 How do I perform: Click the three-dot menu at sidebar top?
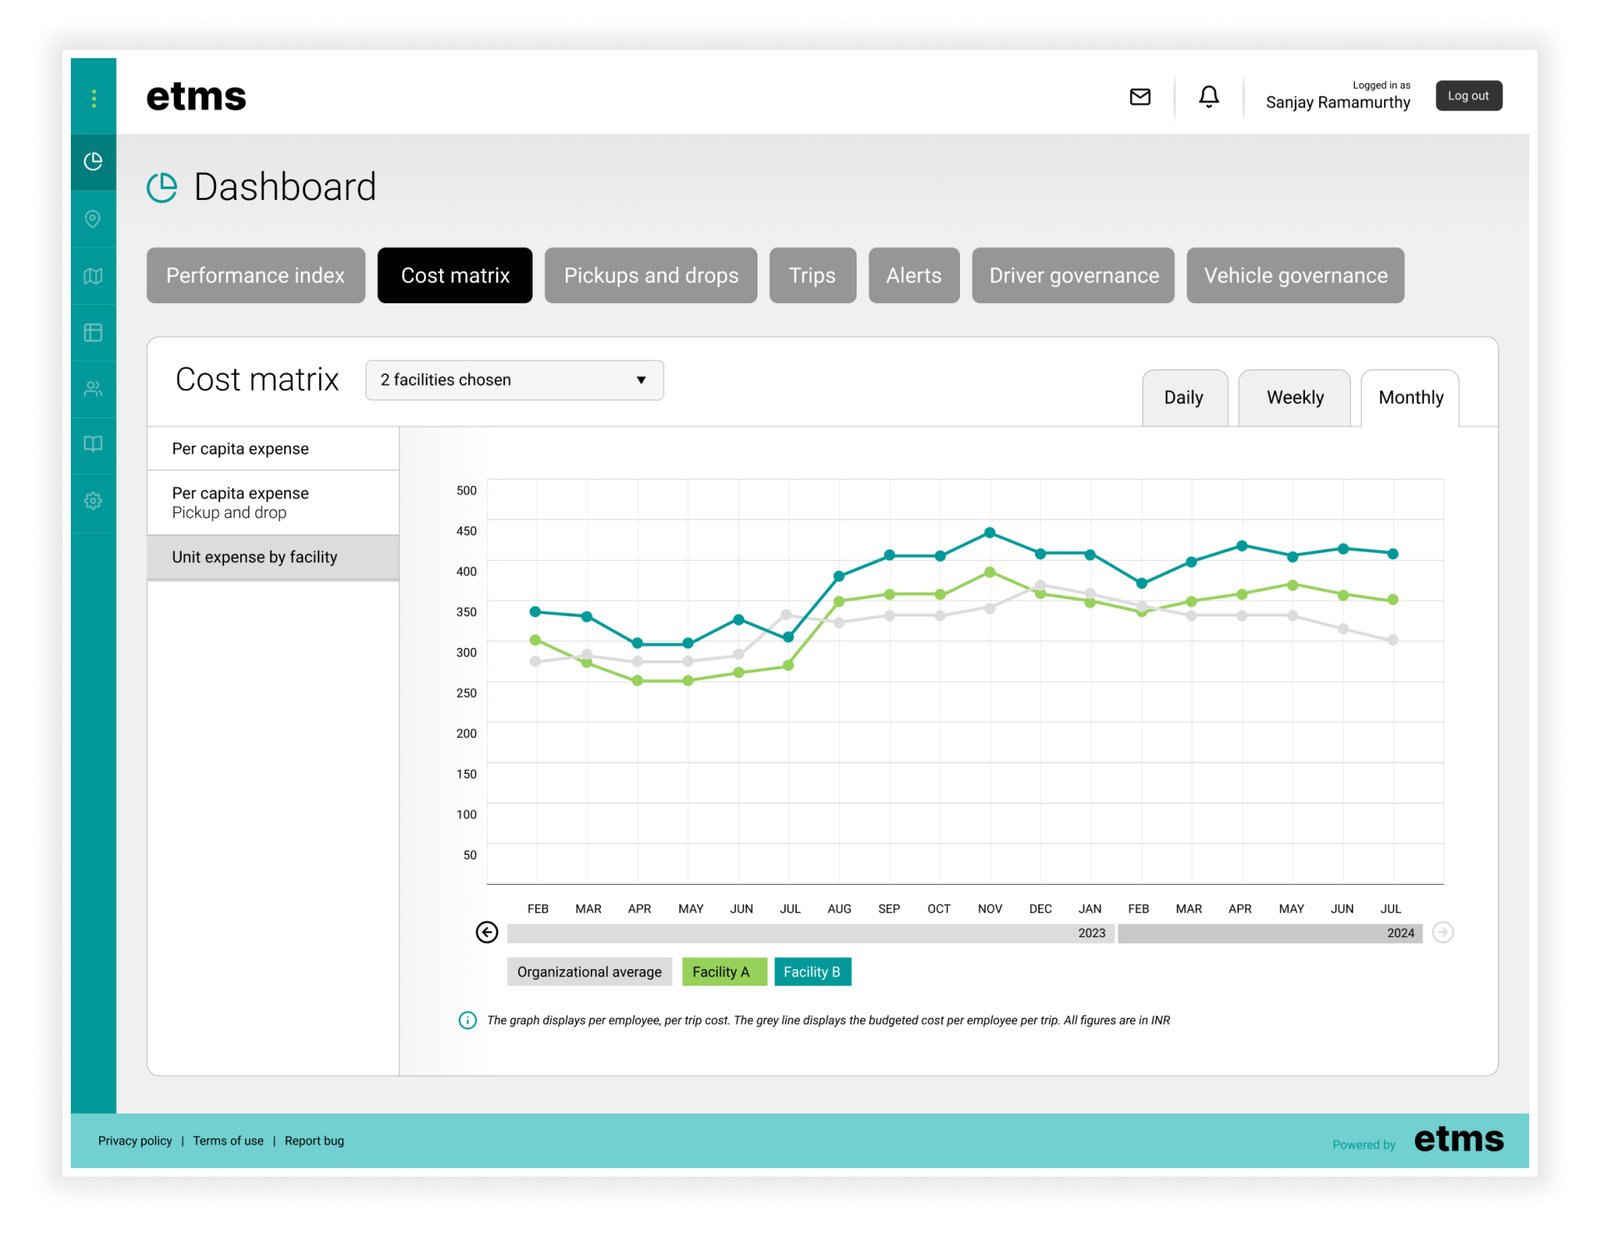[x=93, y=98]
